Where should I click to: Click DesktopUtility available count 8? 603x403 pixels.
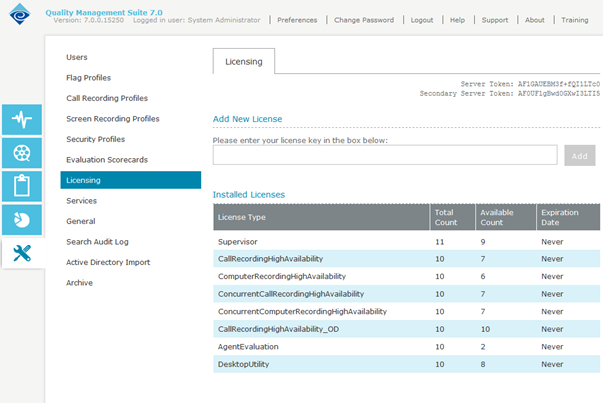point(483,364)
